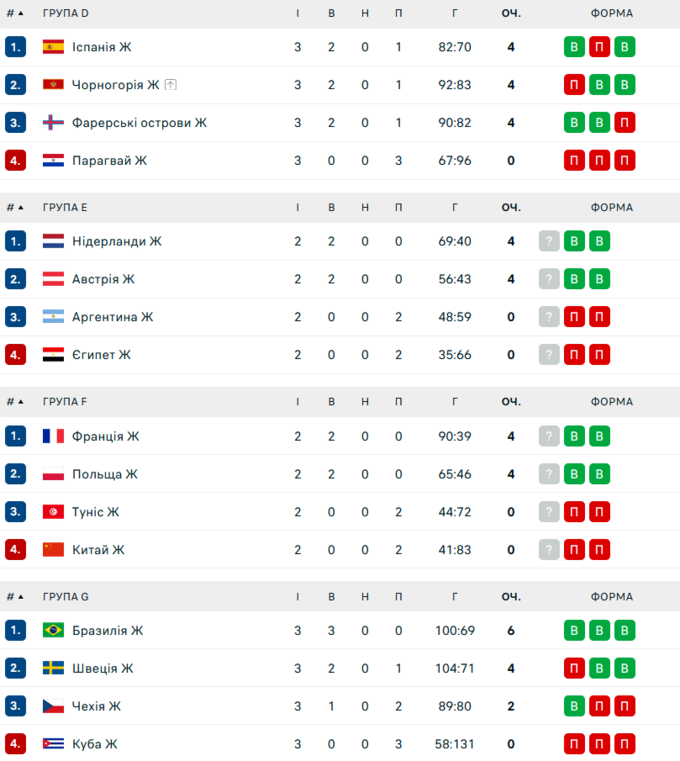Click the Sweden flag icon

tap(53, 668)
